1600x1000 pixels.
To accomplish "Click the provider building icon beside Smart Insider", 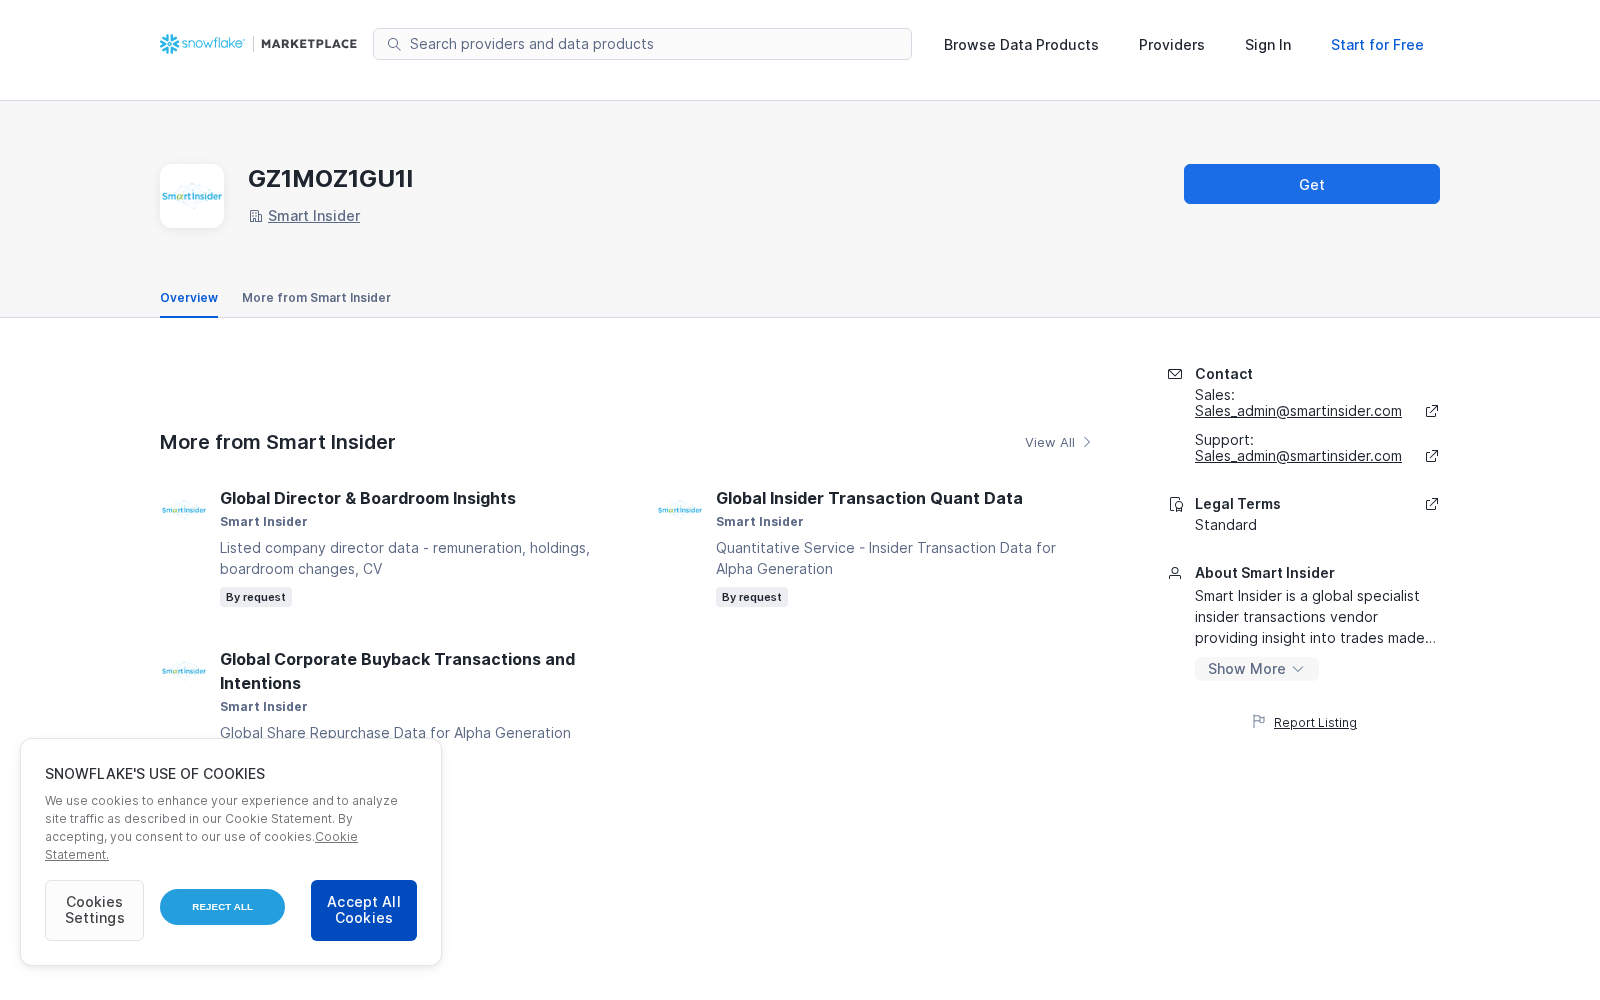I will click(256, 216).
